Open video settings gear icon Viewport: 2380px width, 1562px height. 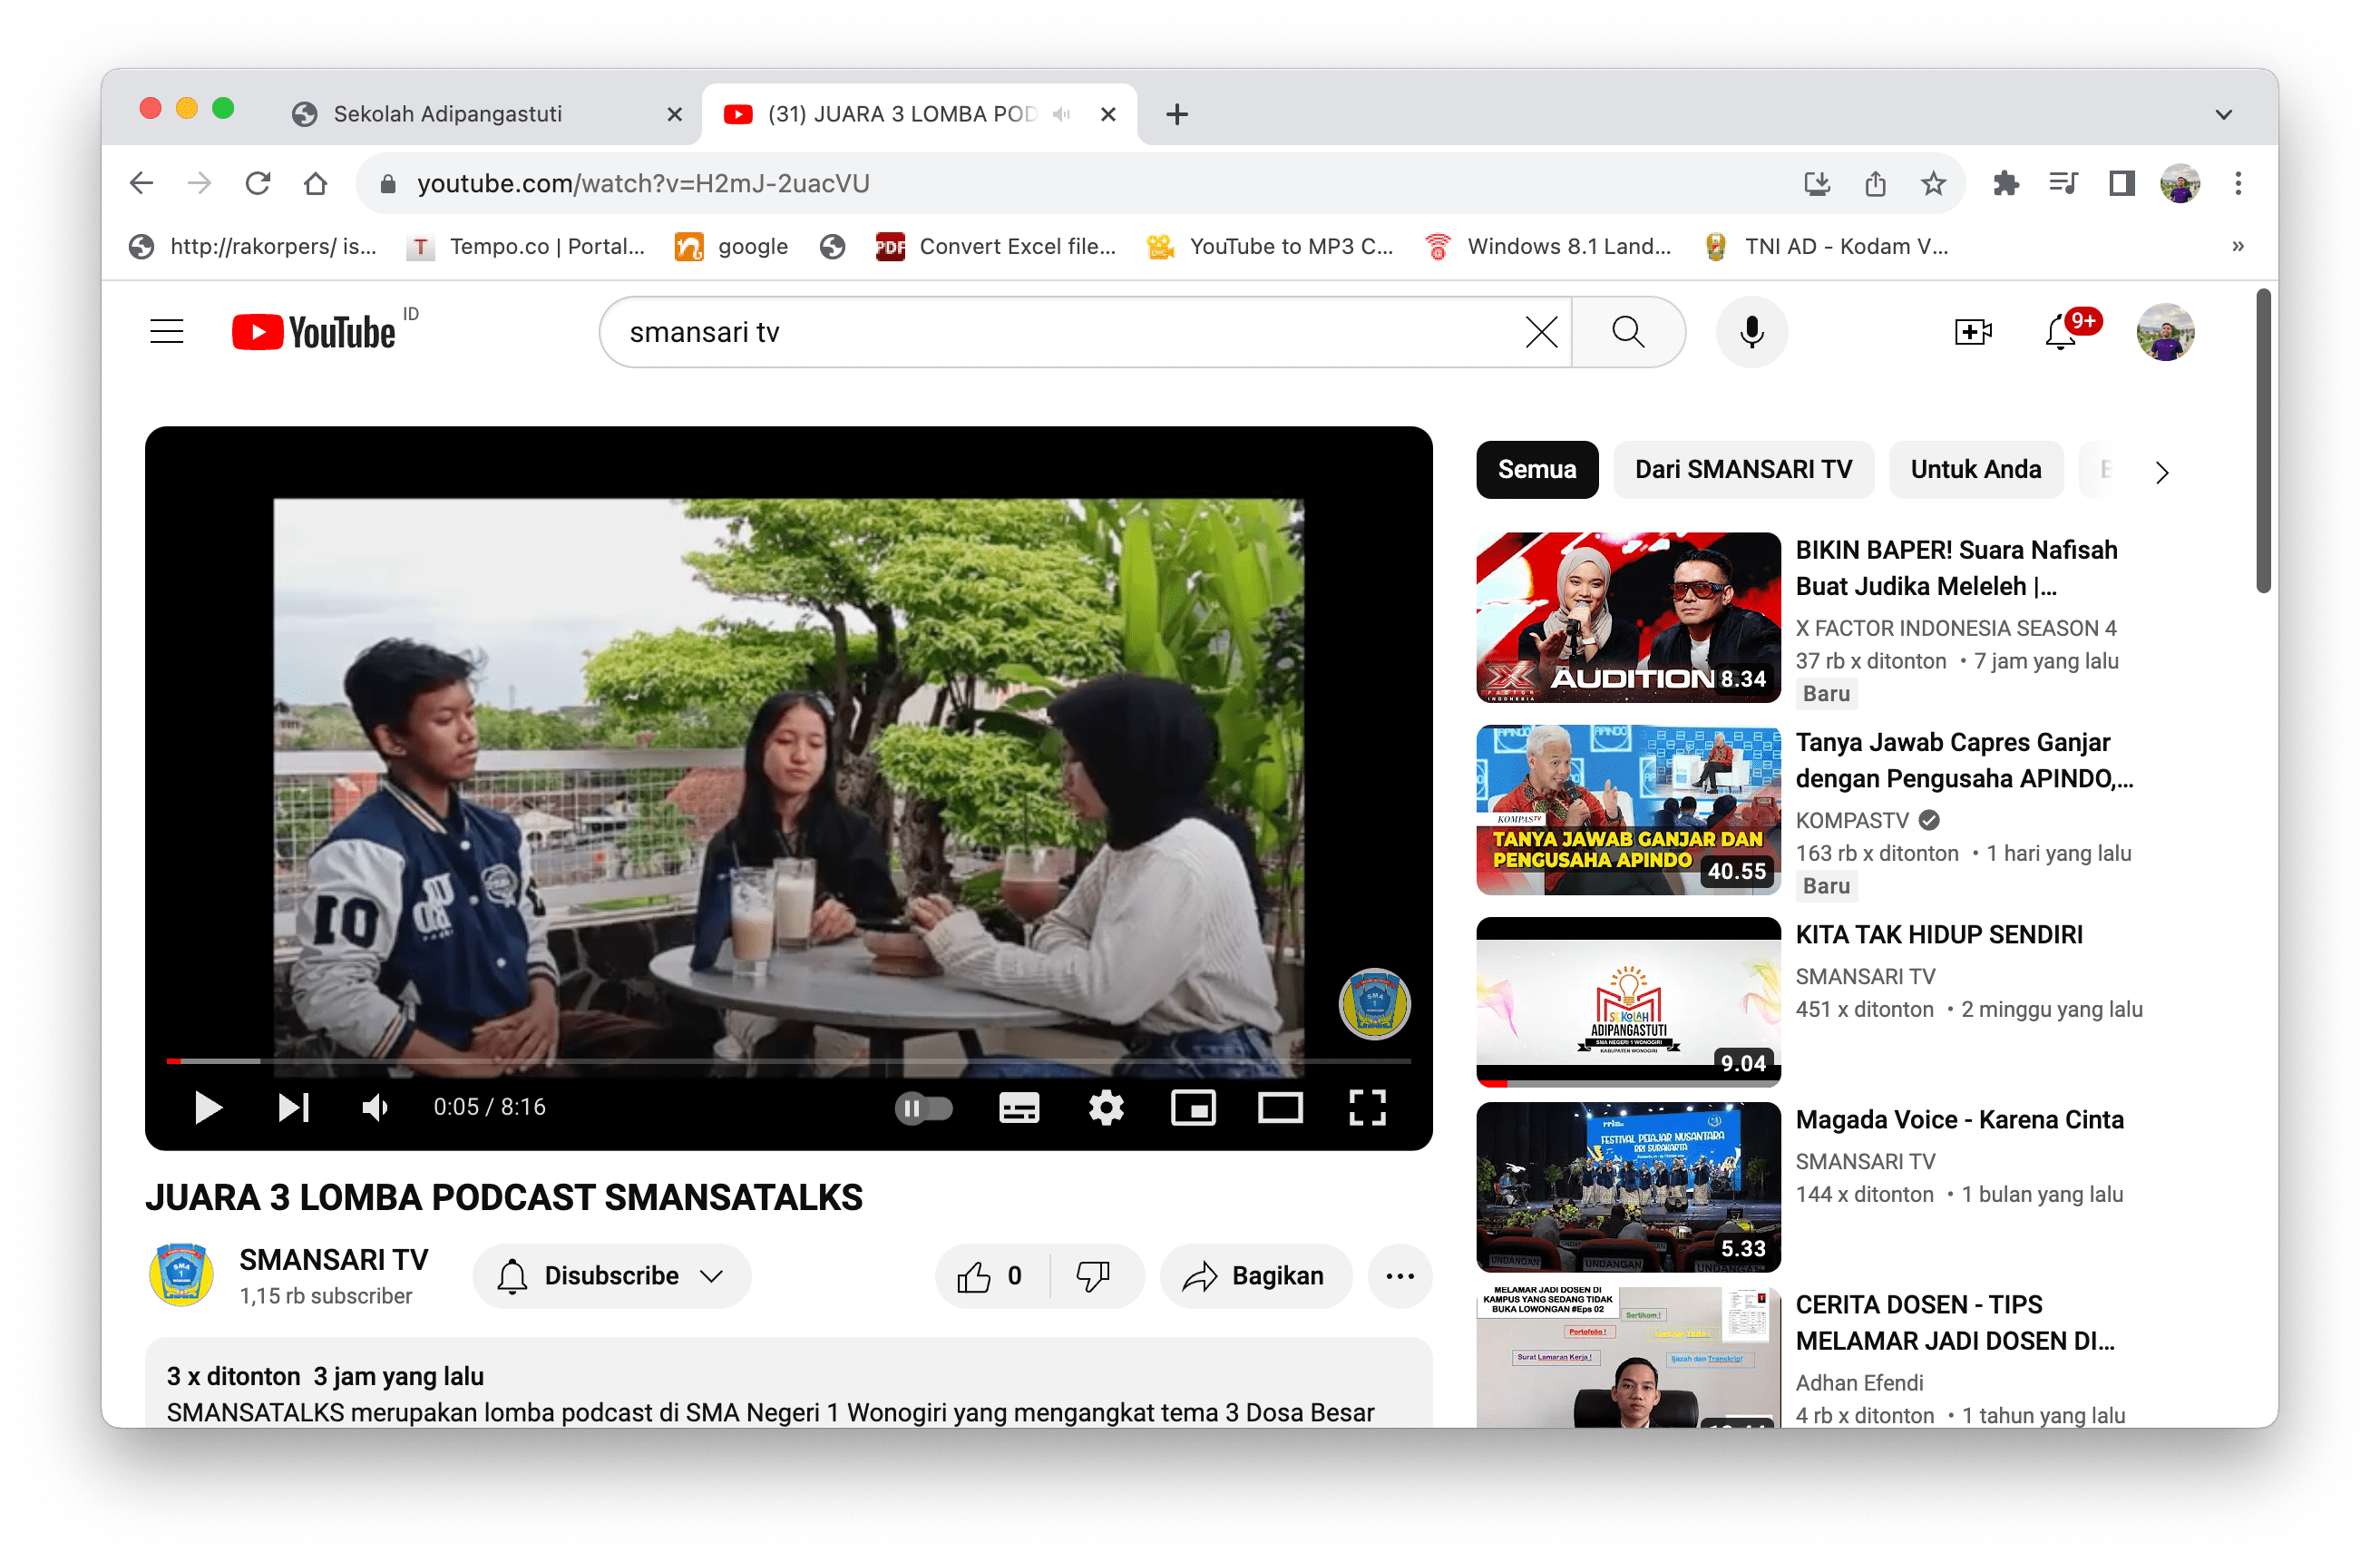tap(1106, 1108)
